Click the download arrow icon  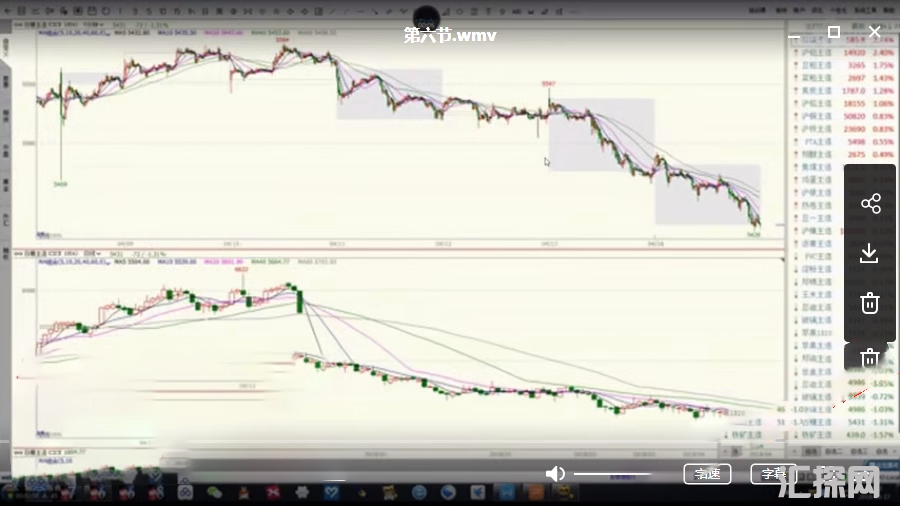pyautogui.click(x=869, y=253)
